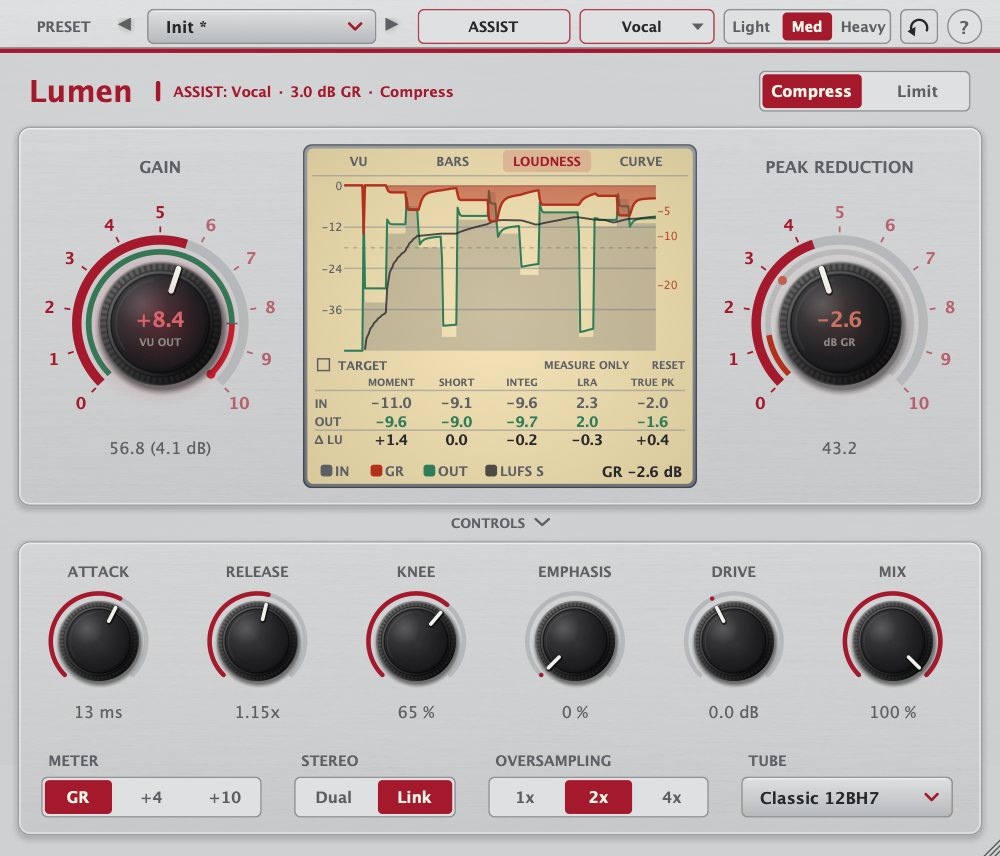Switch mode to Compress
Screen dimensions: 1000x856
(811, 91)
